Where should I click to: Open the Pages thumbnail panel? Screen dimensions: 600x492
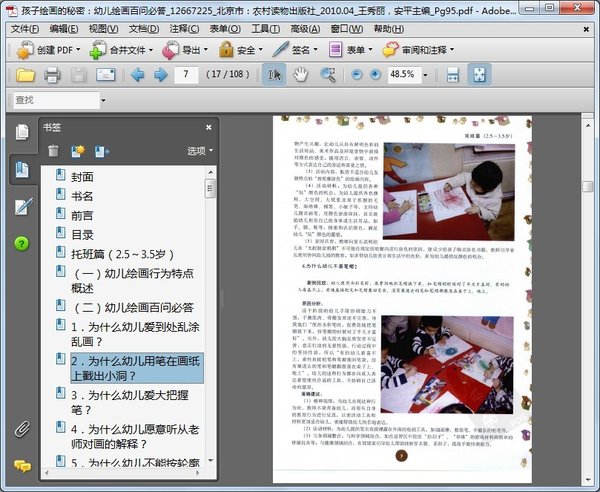pos(21,132)
